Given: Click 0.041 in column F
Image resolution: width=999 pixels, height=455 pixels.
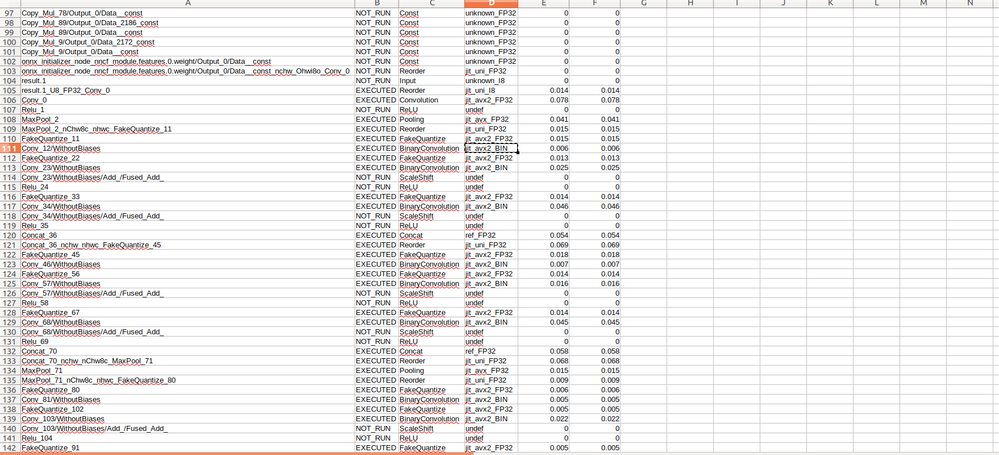Looking at the screenshot, I should (595, 119).
